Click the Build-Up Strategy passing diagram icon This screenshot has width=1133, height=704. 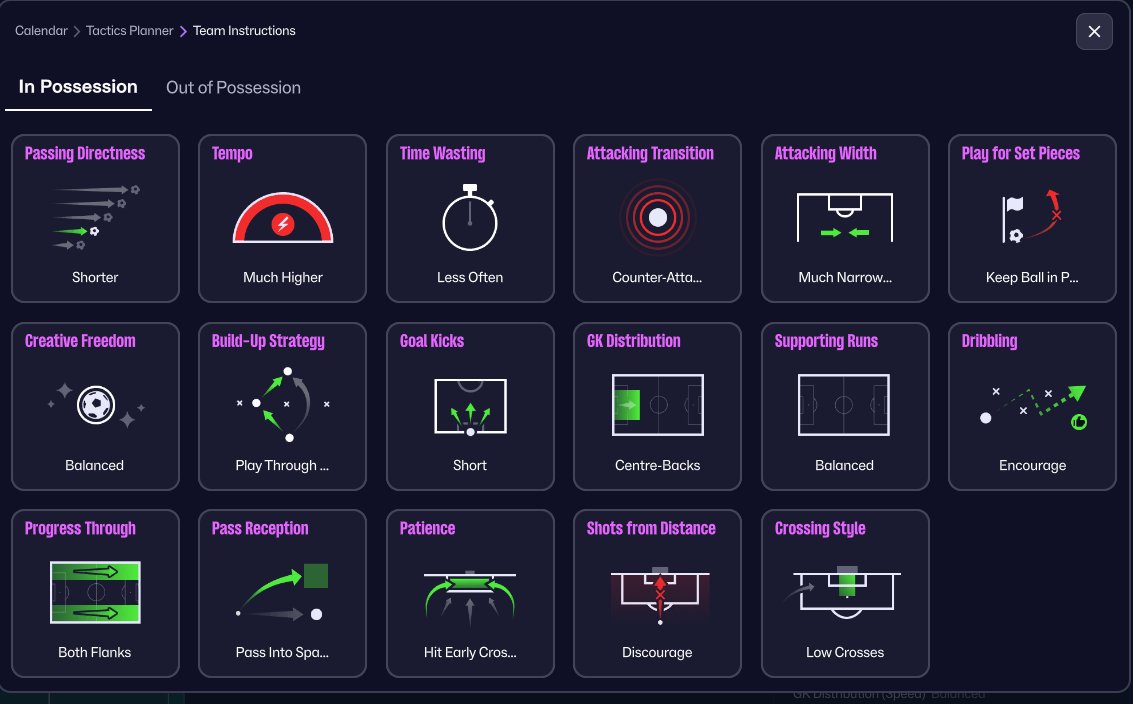point(283,404)
